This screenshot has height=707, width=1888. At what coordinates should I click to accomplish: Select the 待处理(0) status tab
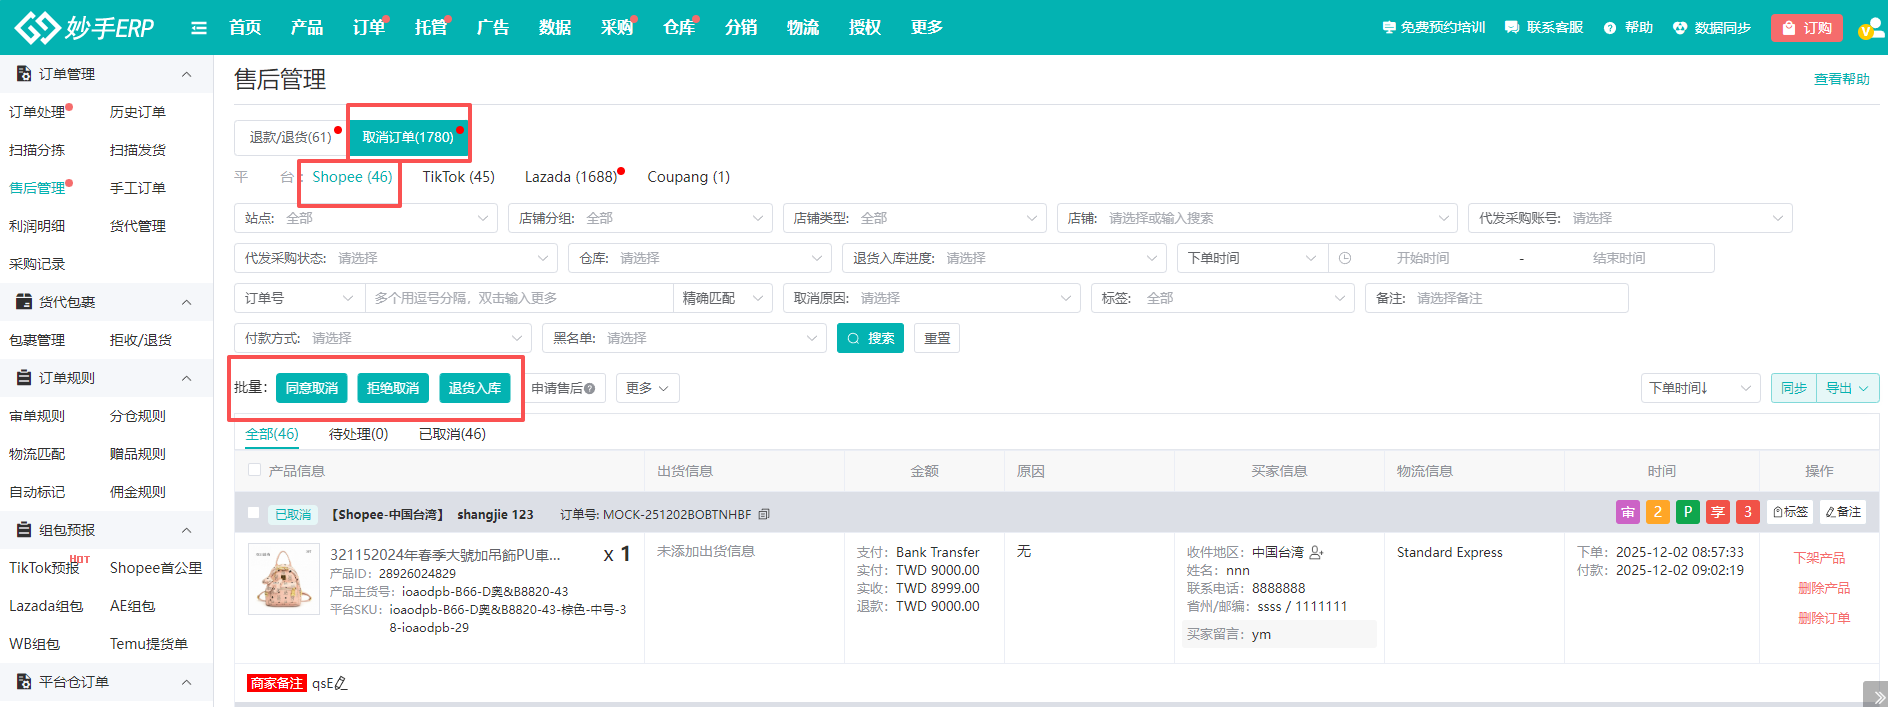(x=358, y=434)
